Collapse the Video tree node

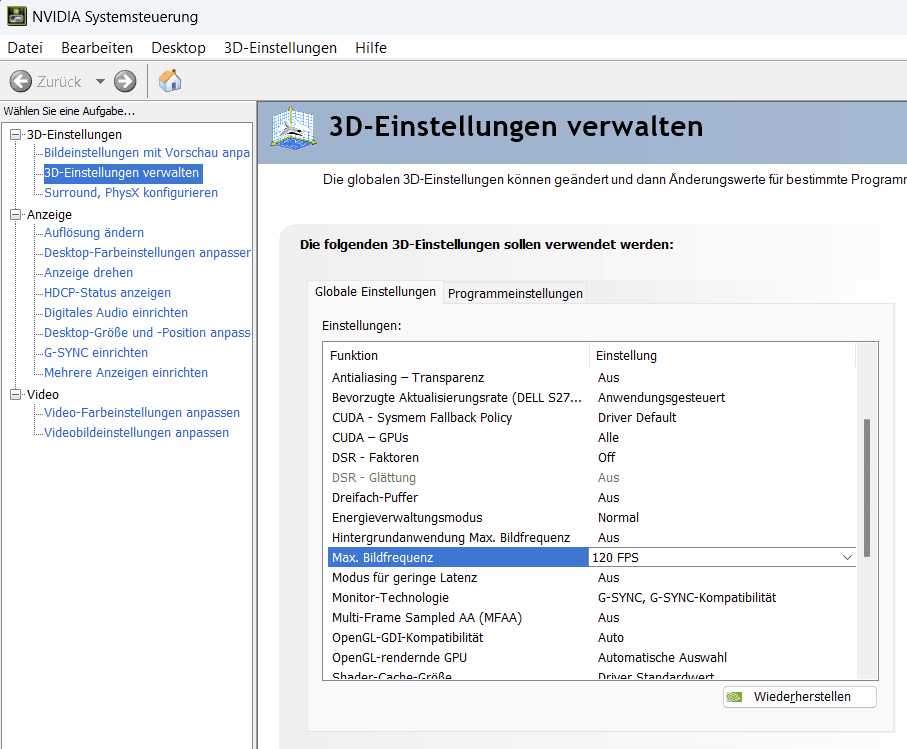coord(16,394)
